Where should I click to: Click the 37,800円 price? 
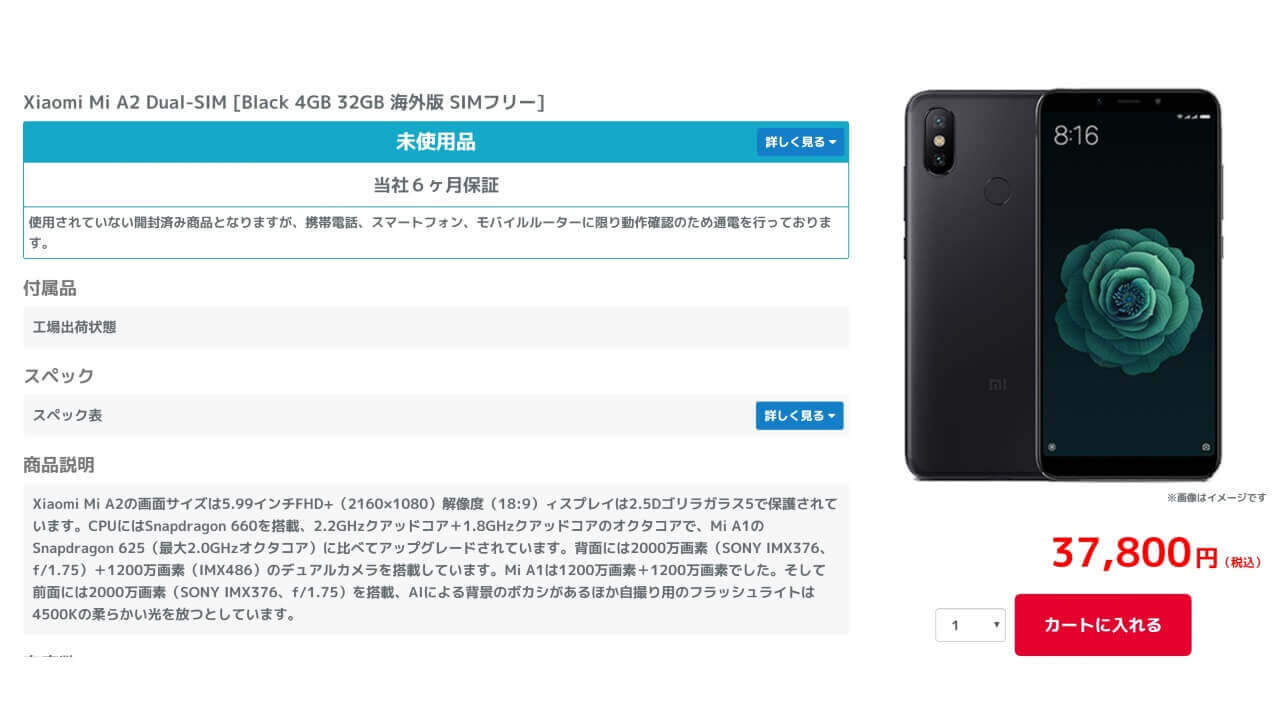[1134, 553]
